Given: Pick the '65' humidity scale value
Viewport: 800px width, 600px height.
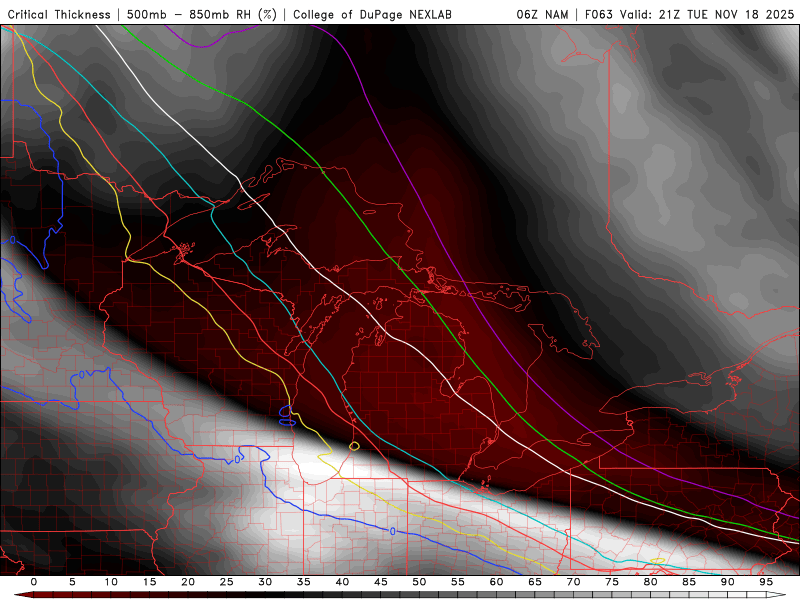Looking at the screenshot, I should pos(535,582).
